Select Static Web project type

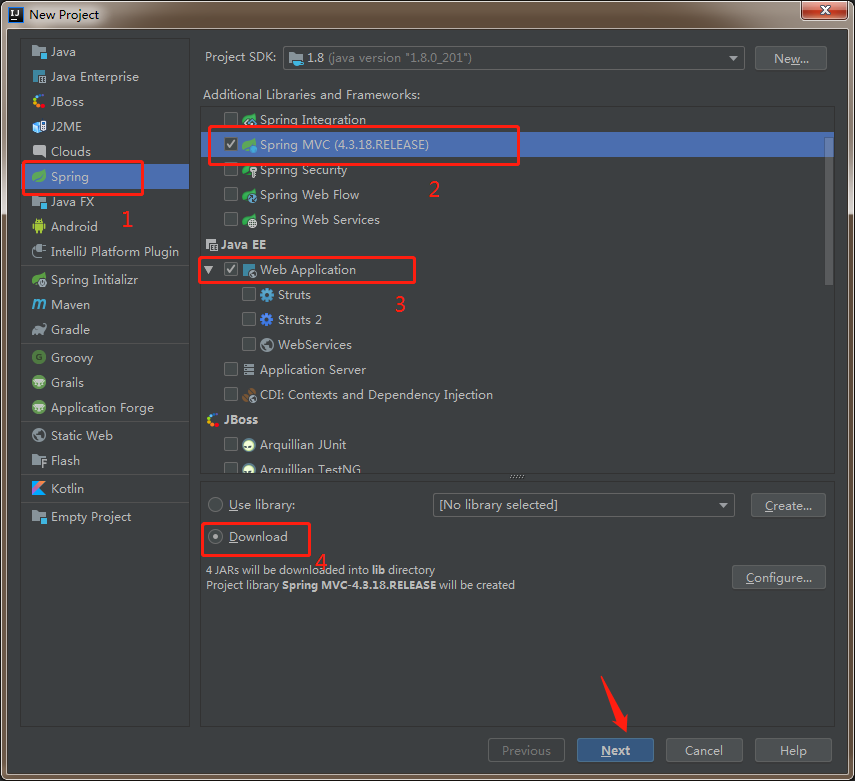pyautogui.click(x=105, y=435)
